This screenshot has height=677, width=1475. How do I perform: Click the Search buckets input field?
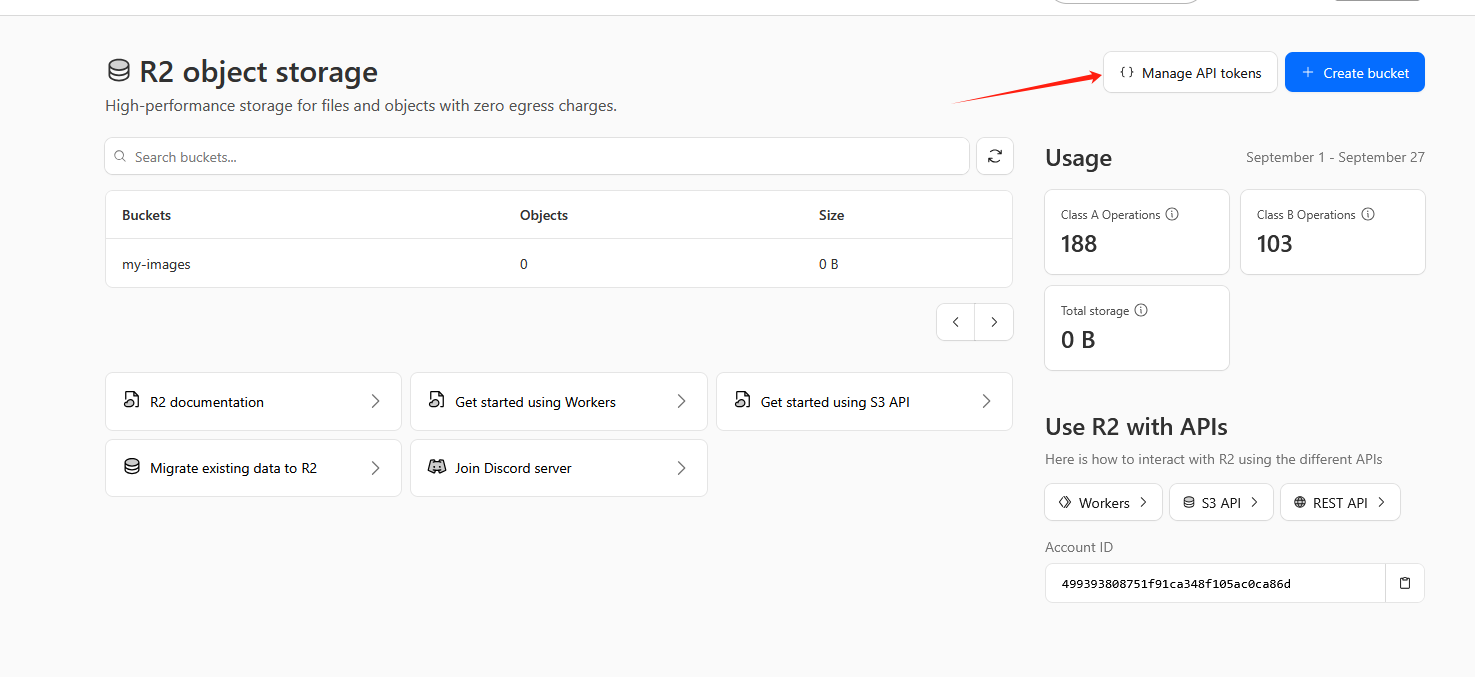[540, 157]
